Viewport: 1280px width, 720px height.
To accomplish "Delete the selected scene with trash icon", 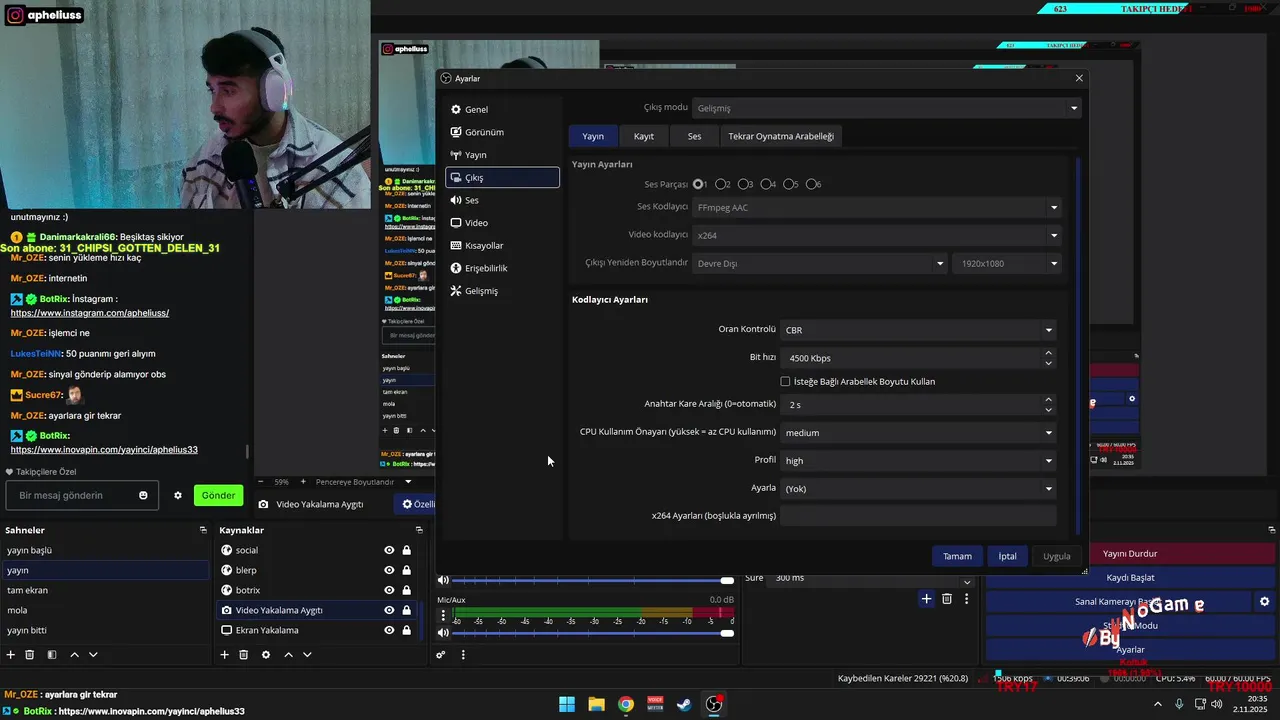I will (x=30, y=655).
